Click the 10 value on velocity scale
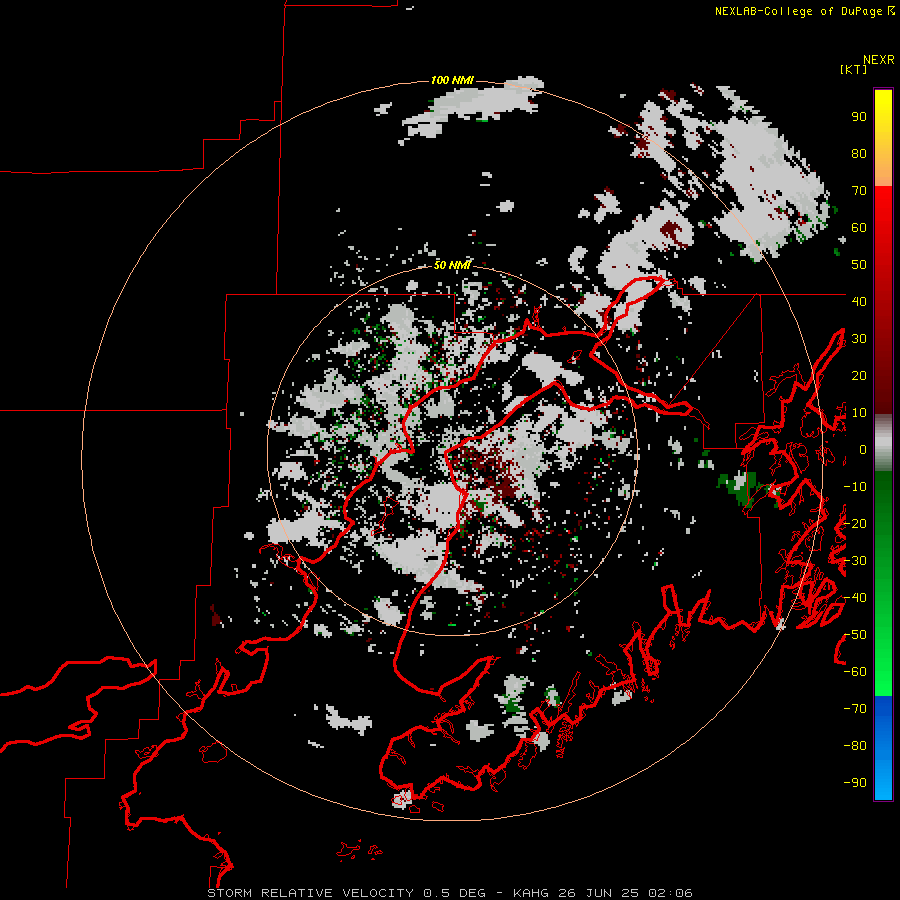The image size is (900, 900). click(x=859, y=413)
